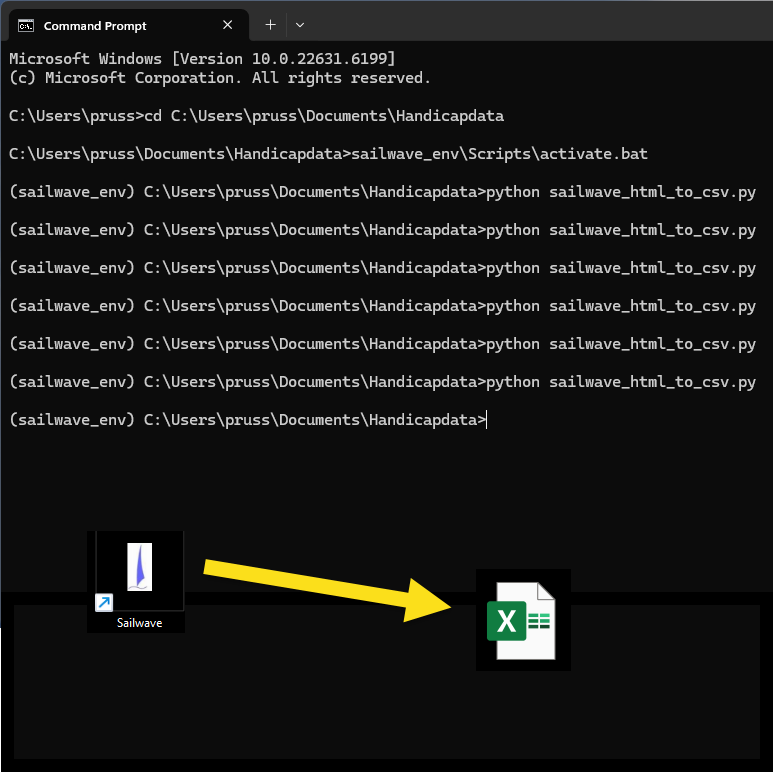Click the green X on the Excel icon
Image resolution: width=773 pixels, height=772 pixels.
coord(507,622)
